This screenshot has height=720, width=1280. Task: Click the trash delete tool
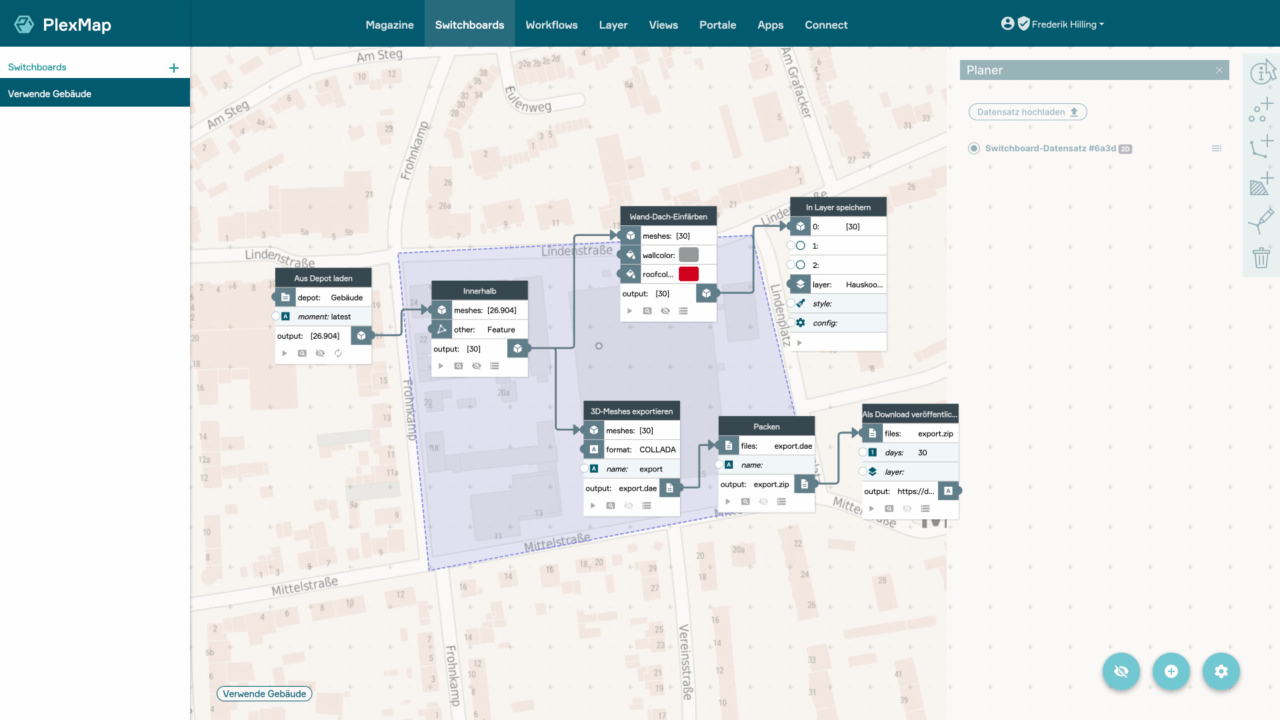point(1261,257)
